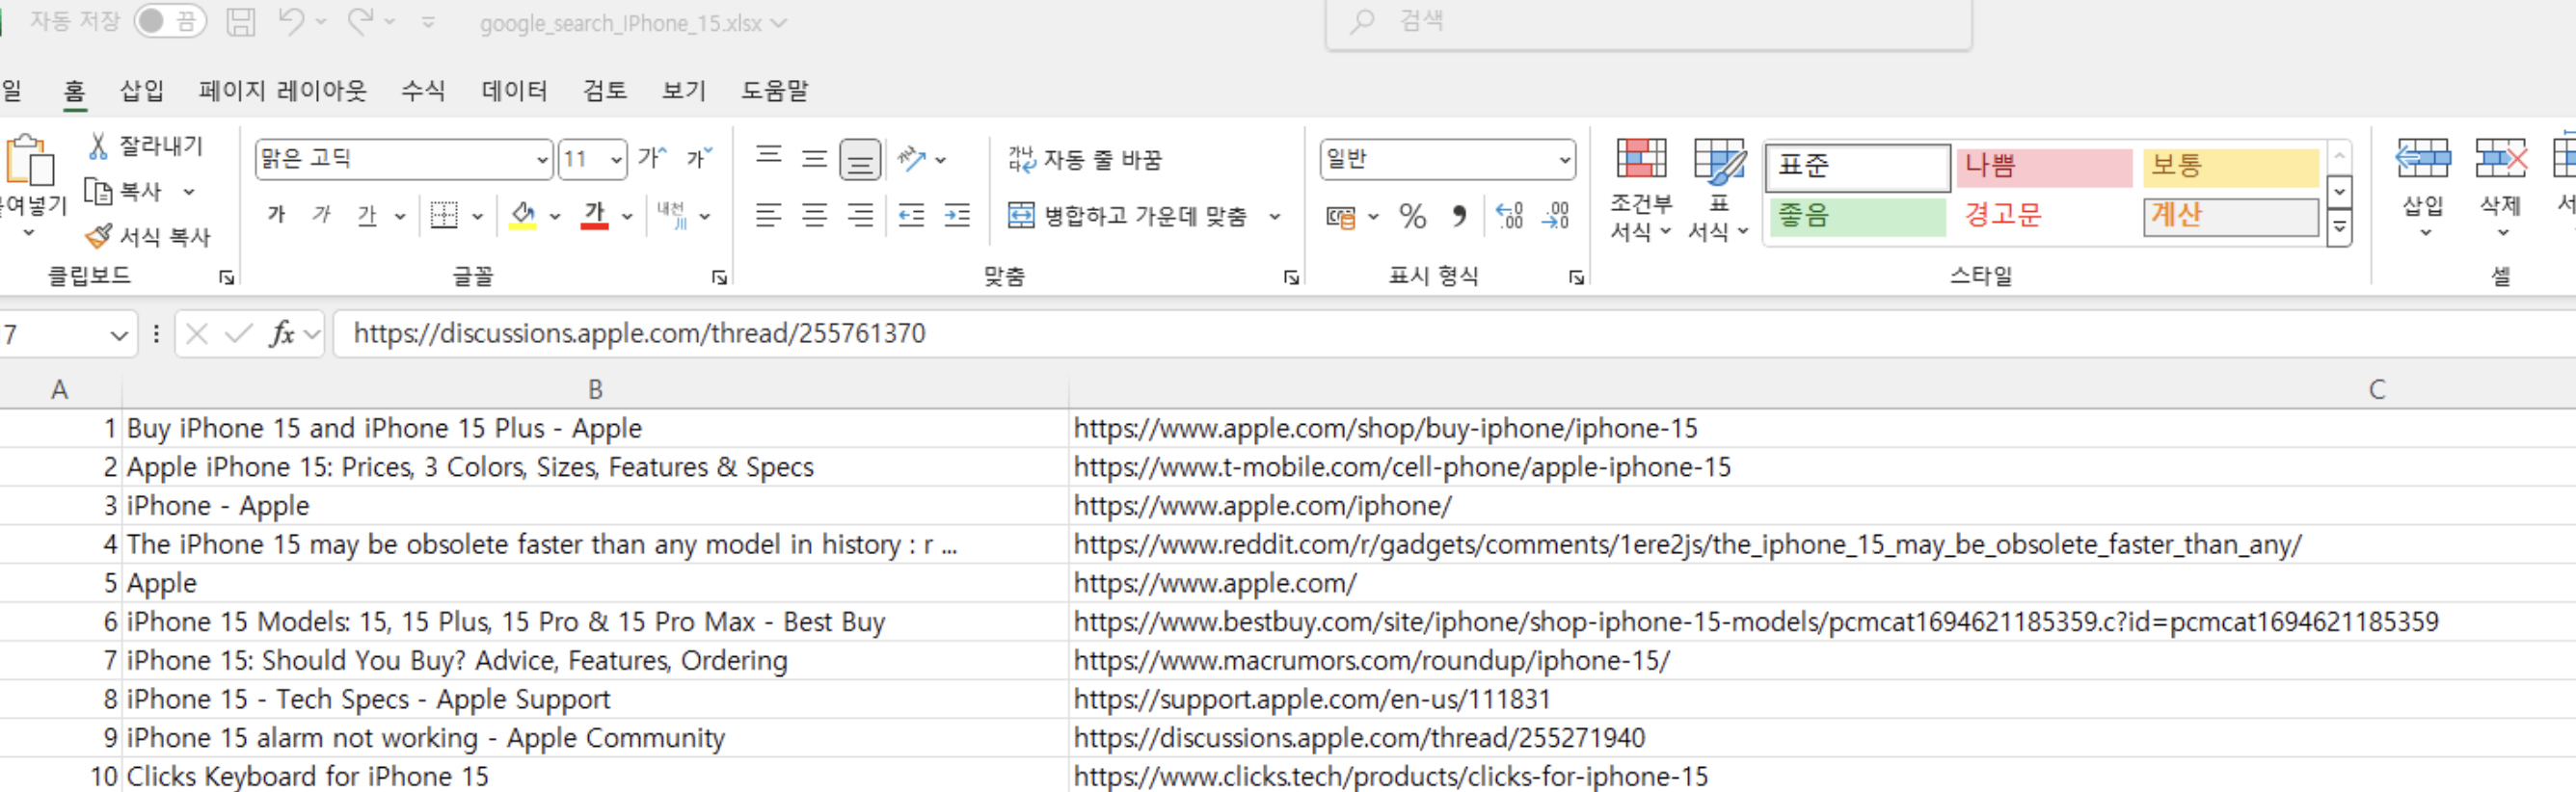This screenshot has width=2576, height=792.
Task: Expand the cell styles gallery
Action: tap(2339, 229)
